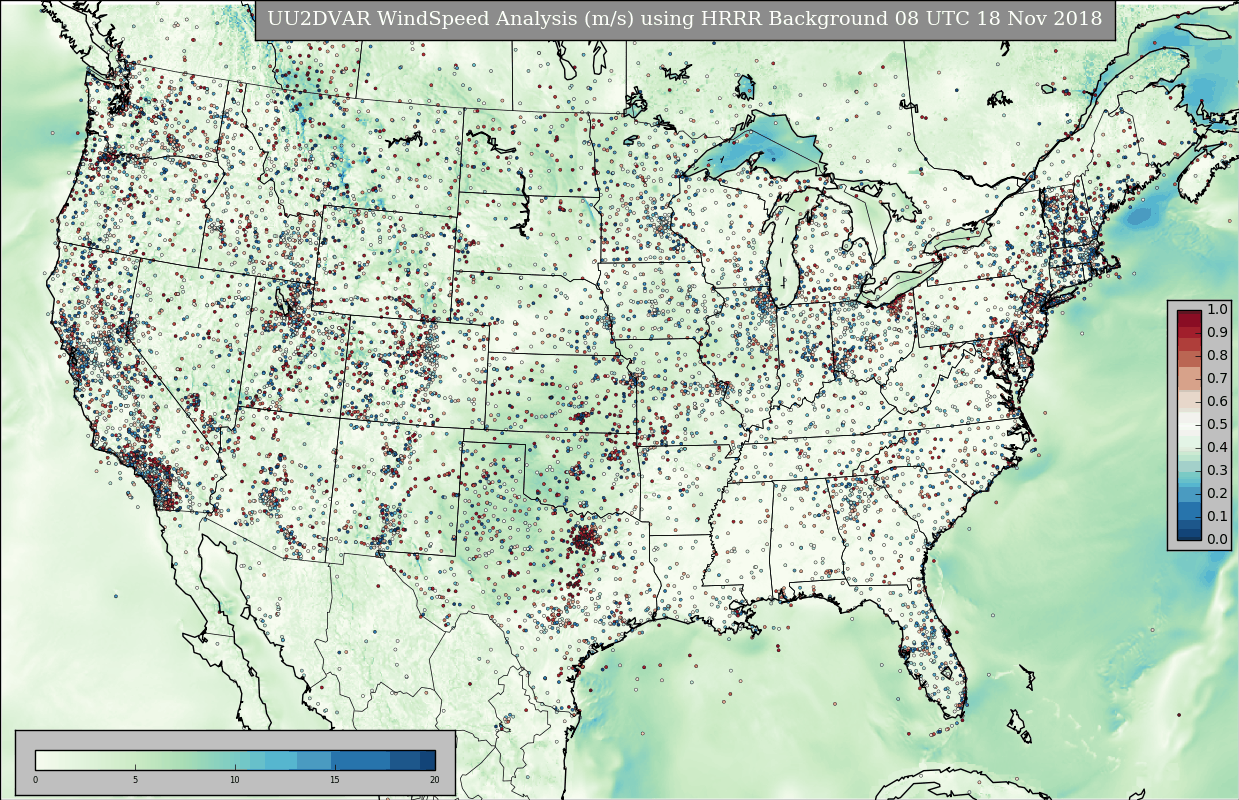Click the 0 tick label under the wind speed colorbar
This screenshot has height=800, width=1239.
pyautogui.click(x=35, y=780)
